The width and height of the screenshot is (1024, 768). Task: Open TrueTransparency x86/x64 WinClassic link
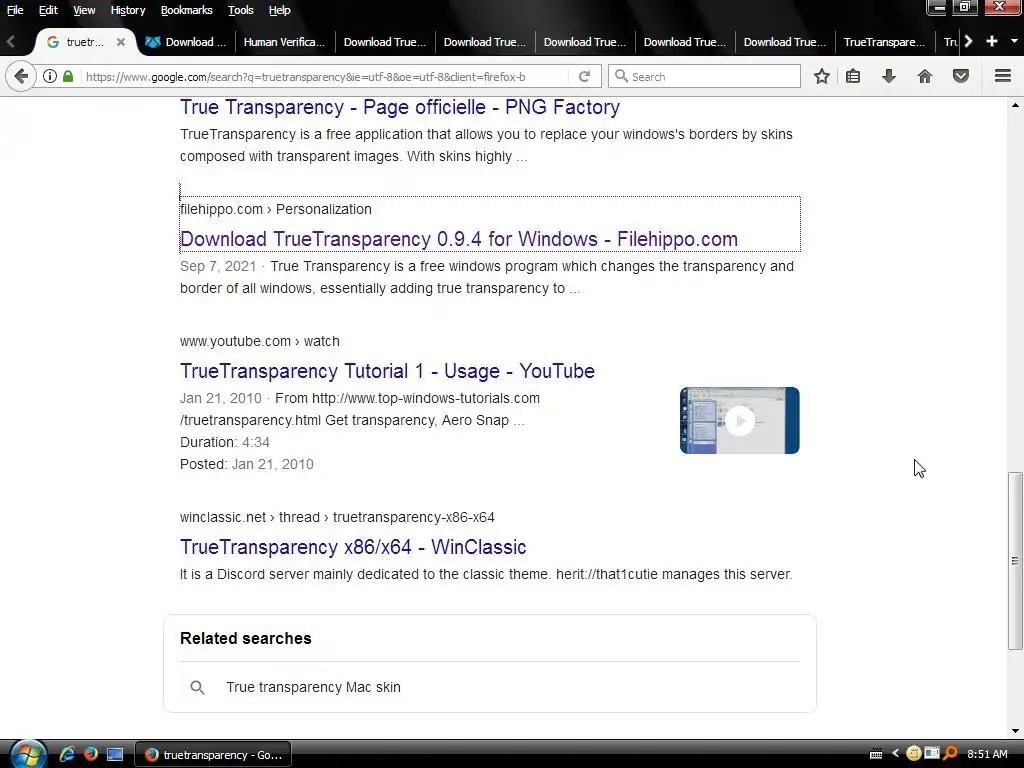(x=353, y=547)
